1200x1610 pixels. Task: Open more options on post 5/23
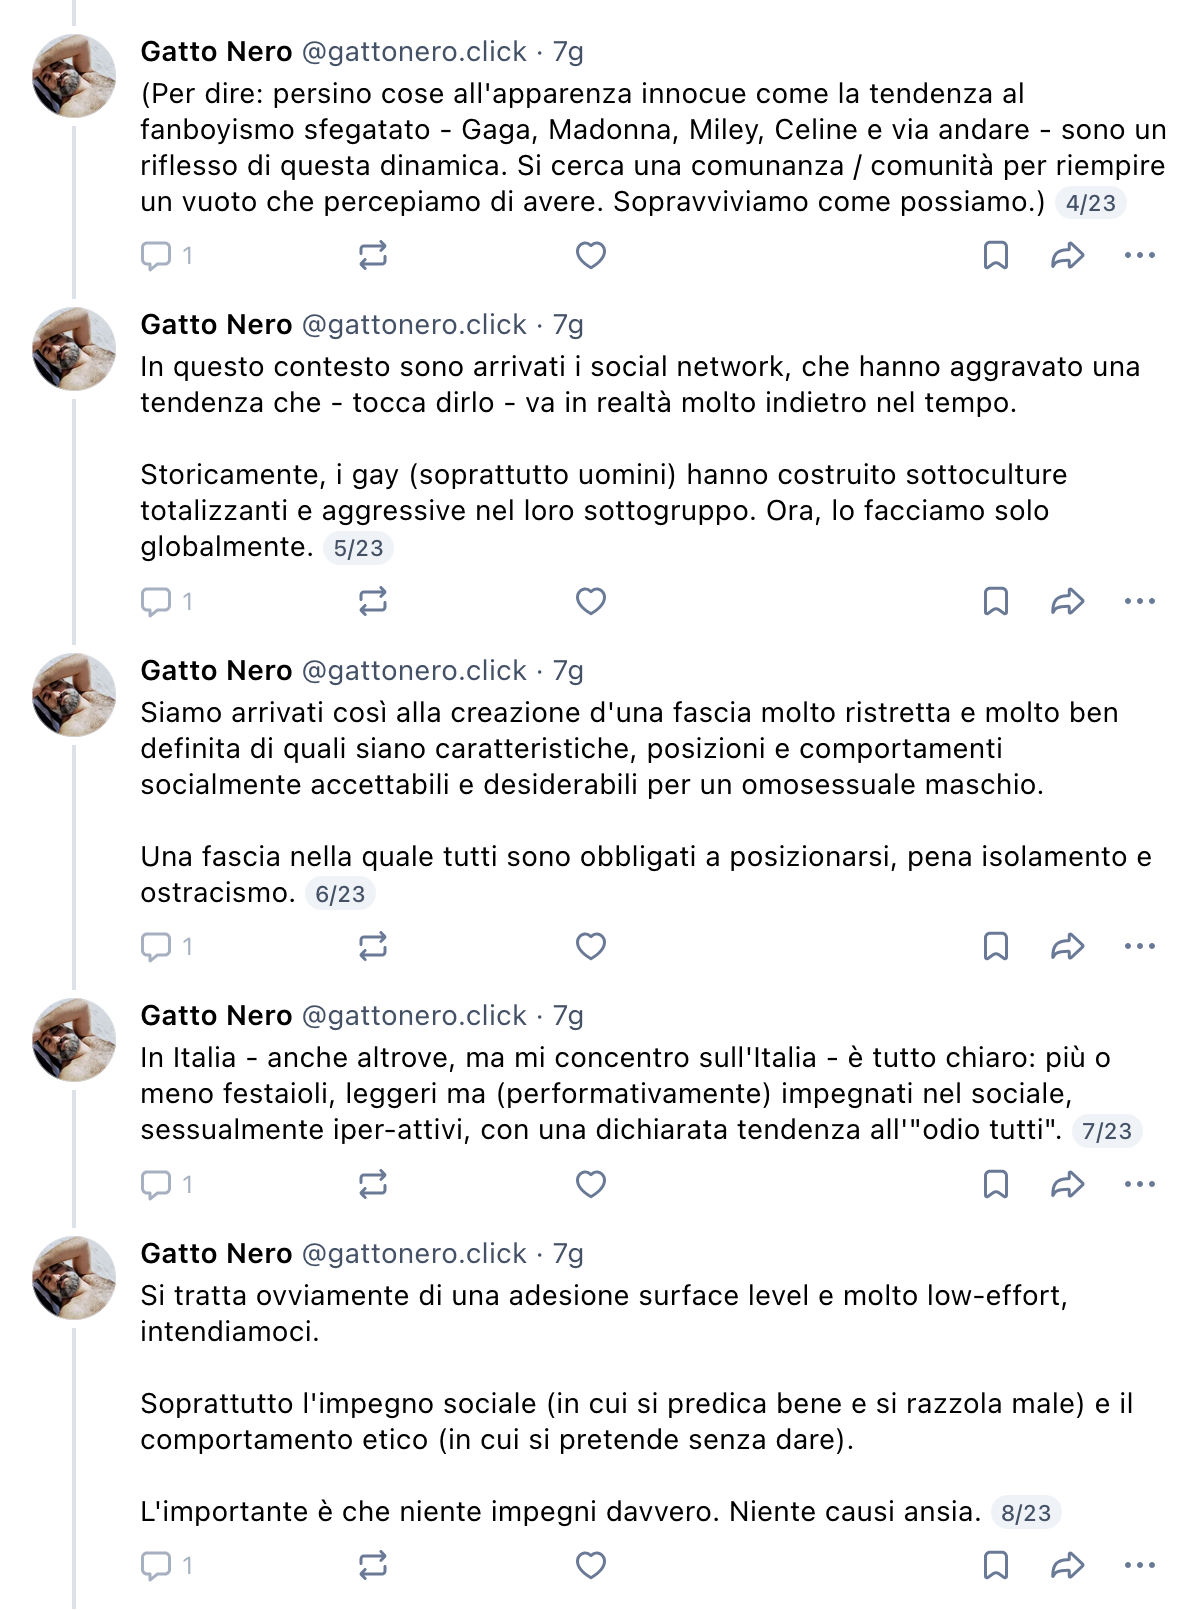[1140, 602]
